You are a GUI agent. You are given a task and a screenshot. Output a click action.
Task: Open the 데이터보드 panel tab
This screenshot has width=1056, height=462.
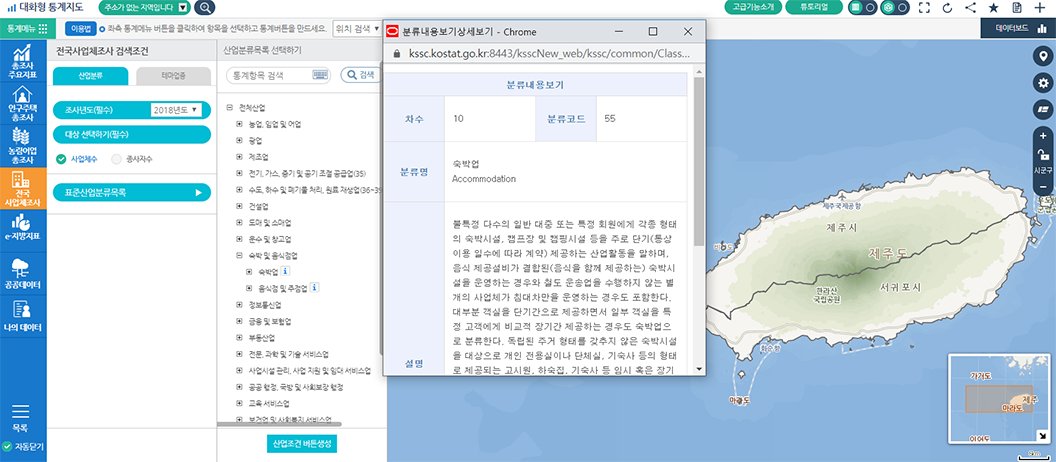click(x=1018, y=29)
